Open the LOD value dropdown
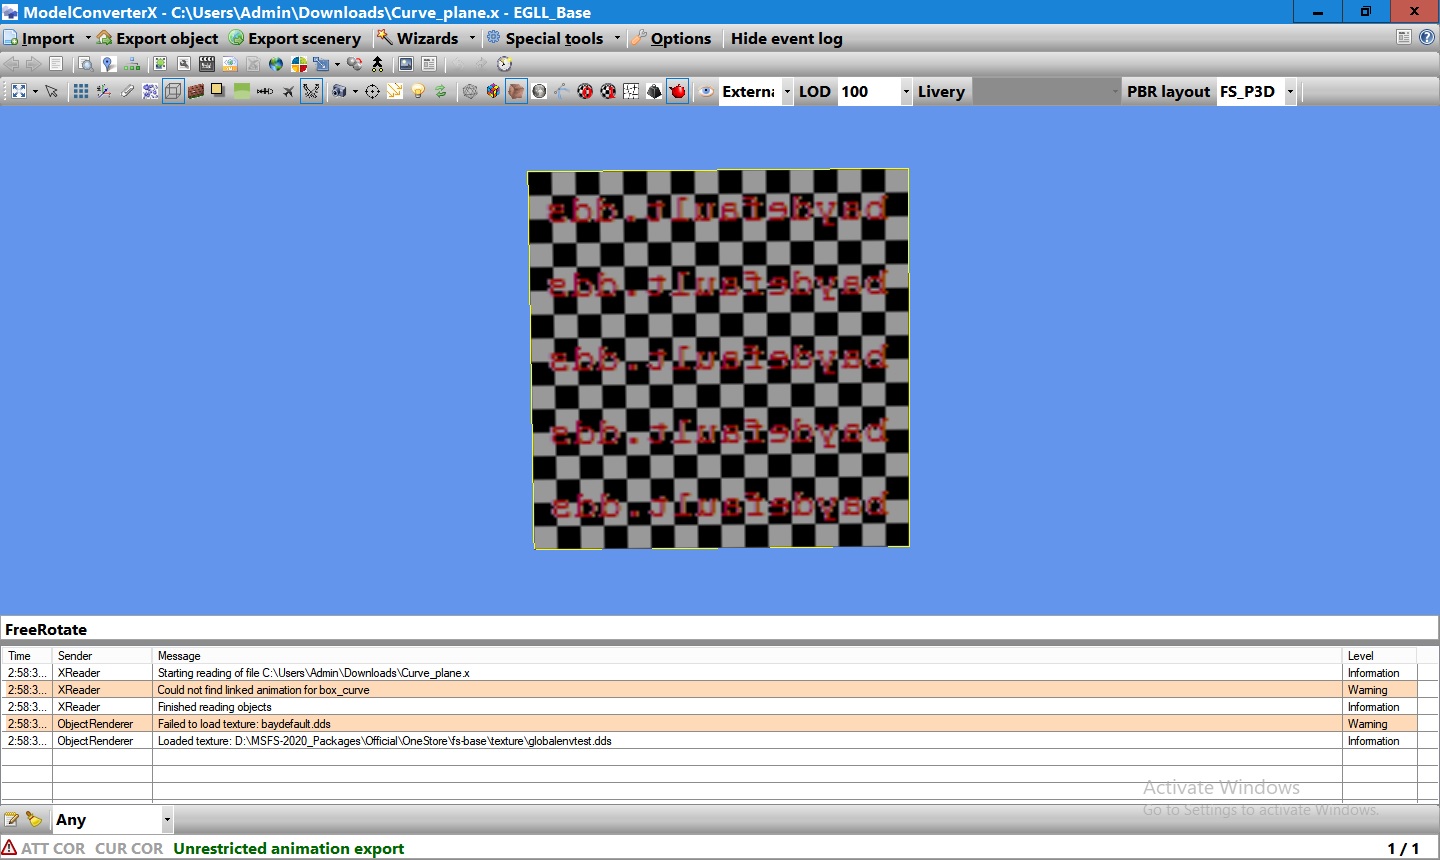 [905, 91]
